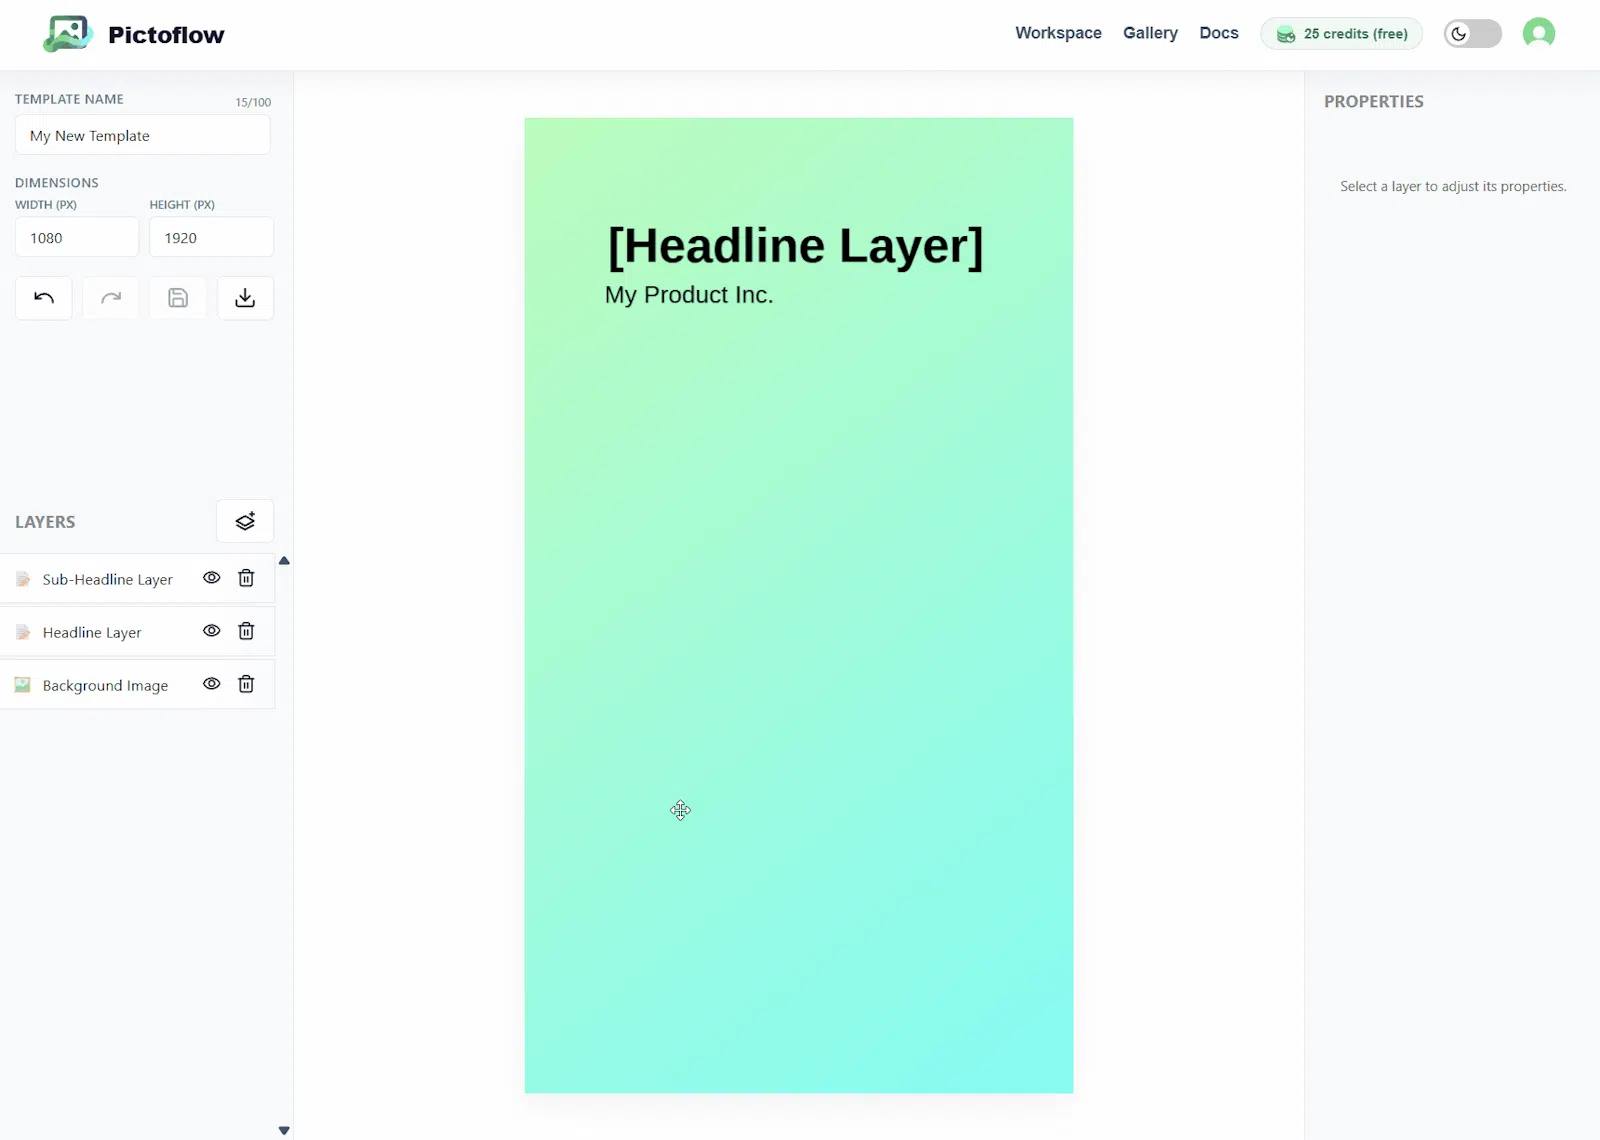Click the layers list scroll down arrow
This screenshot has height=1140, width=1600.
(284, 1130)
